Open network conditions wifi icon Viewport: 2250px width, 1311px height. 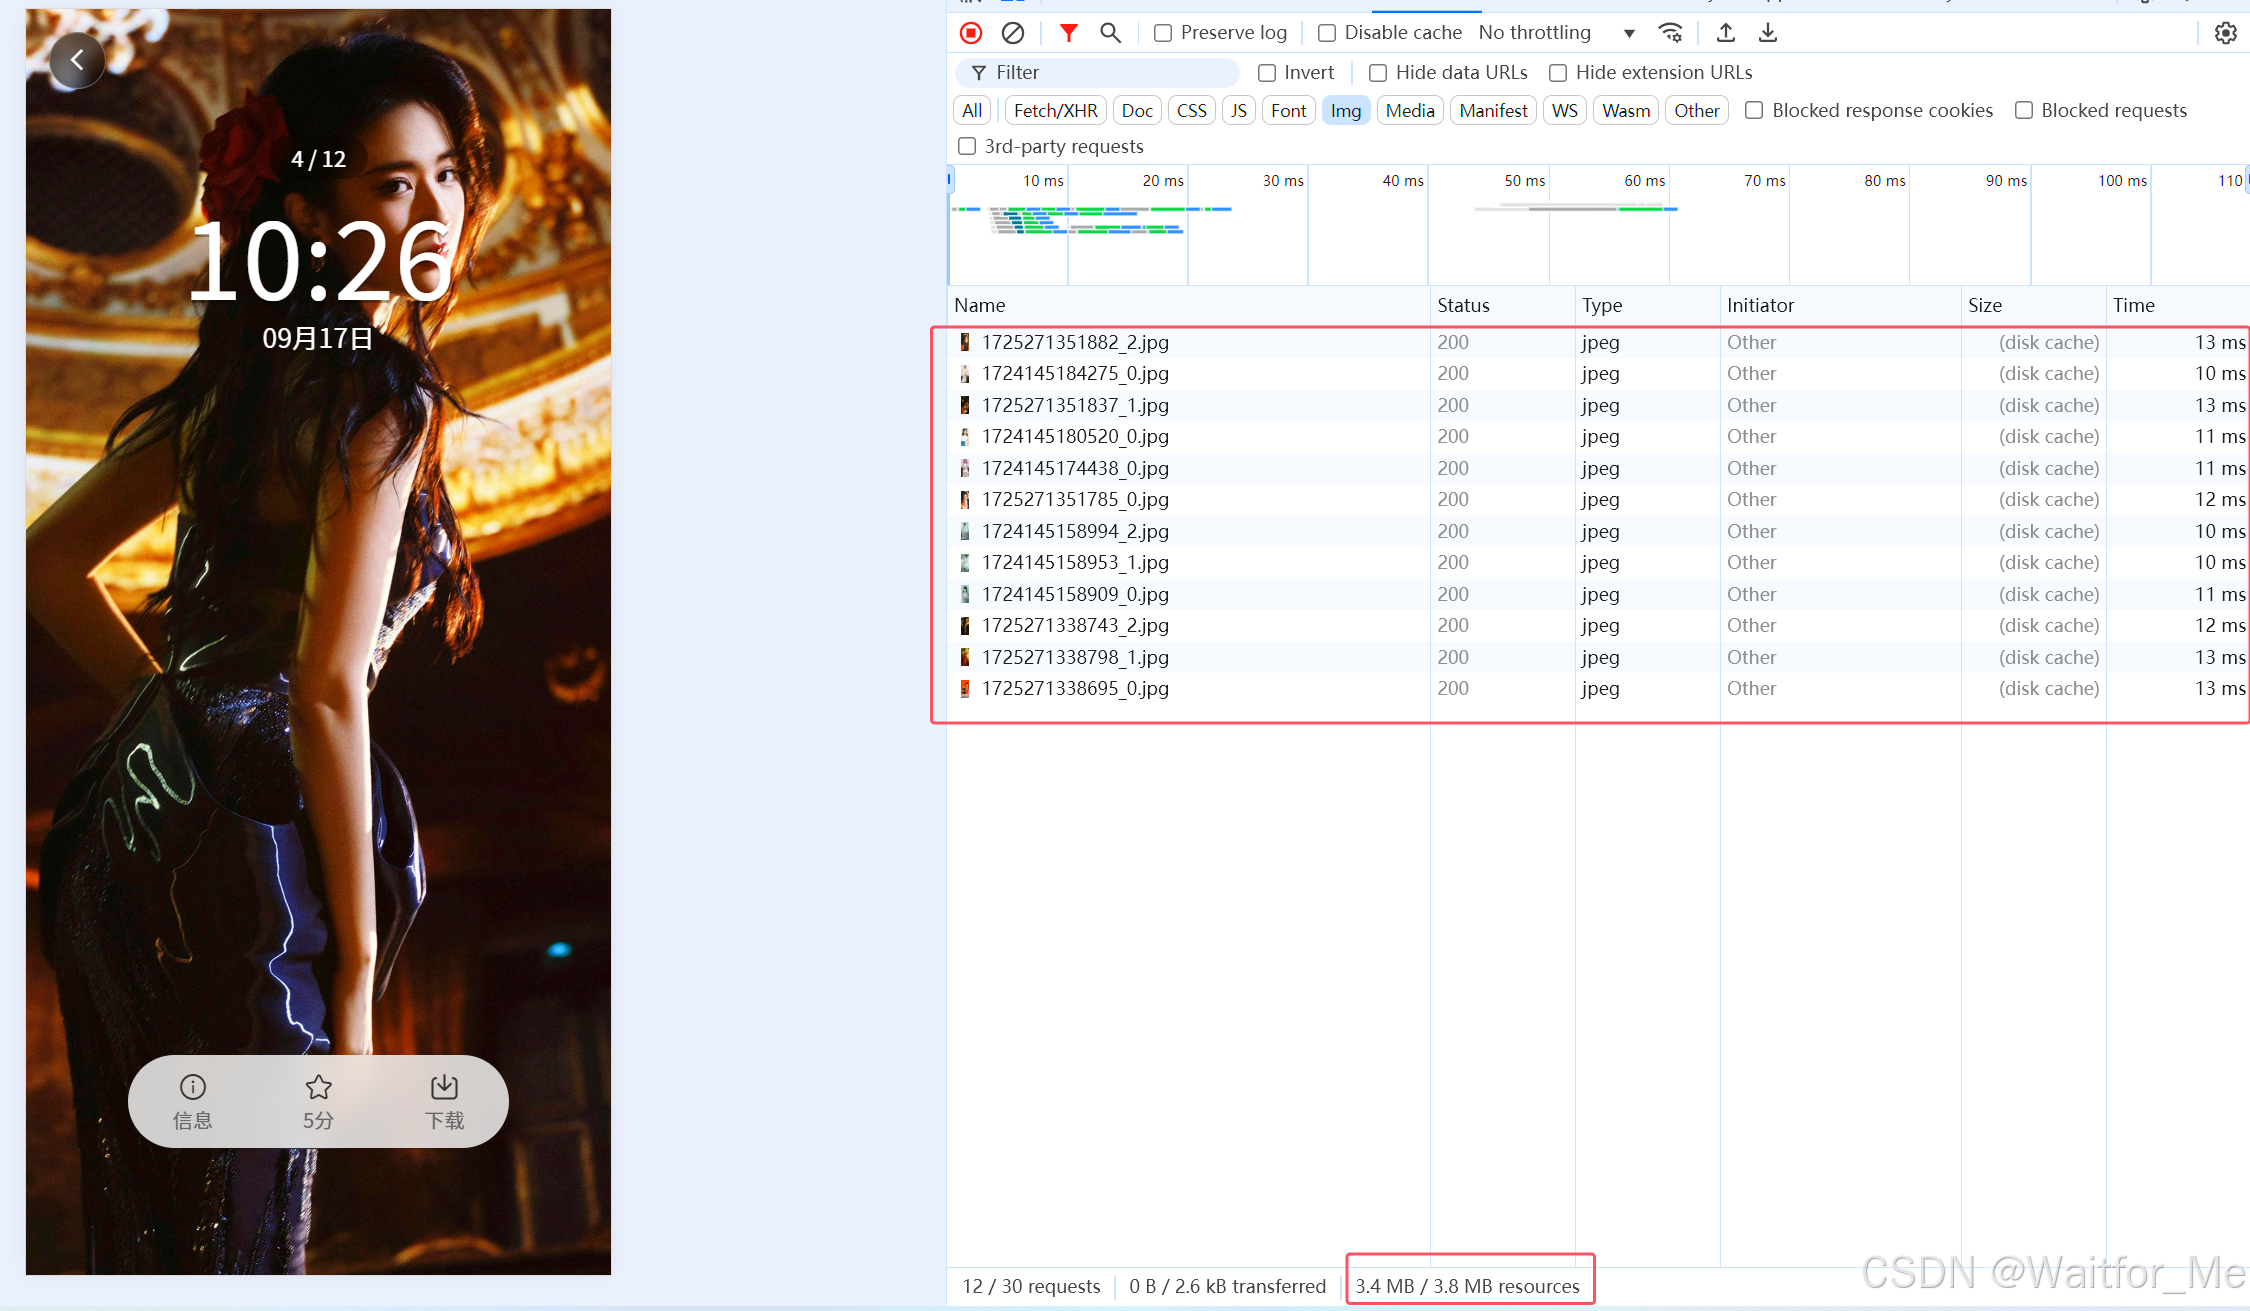(x=1671, y=33)
